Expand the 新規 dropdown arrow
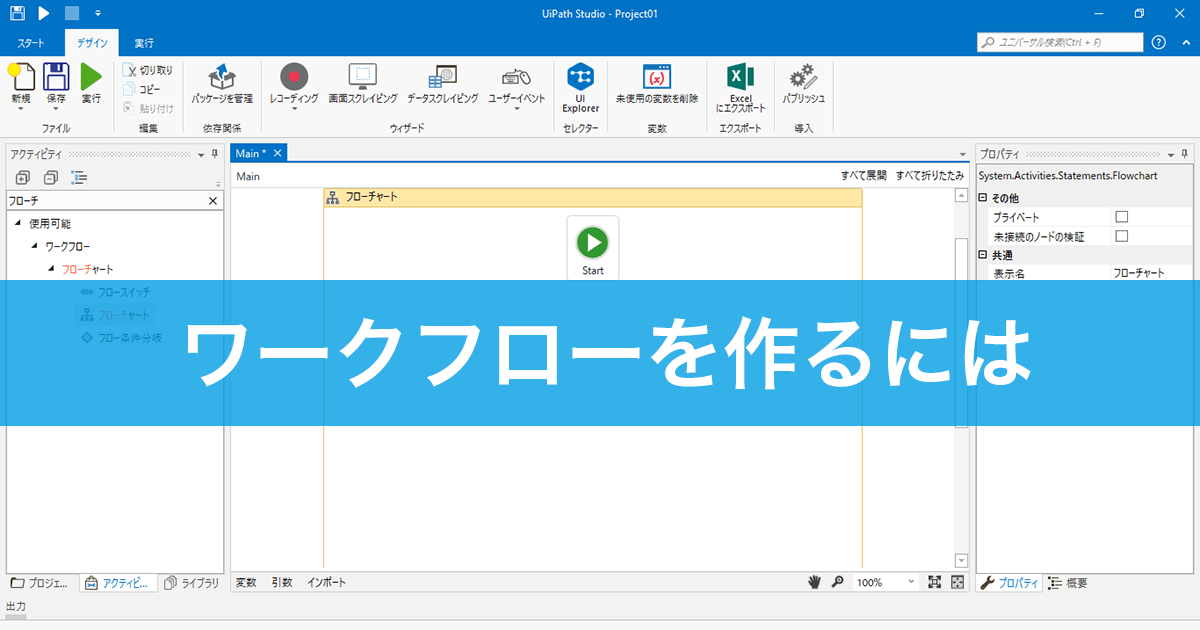 coord(21,109)
